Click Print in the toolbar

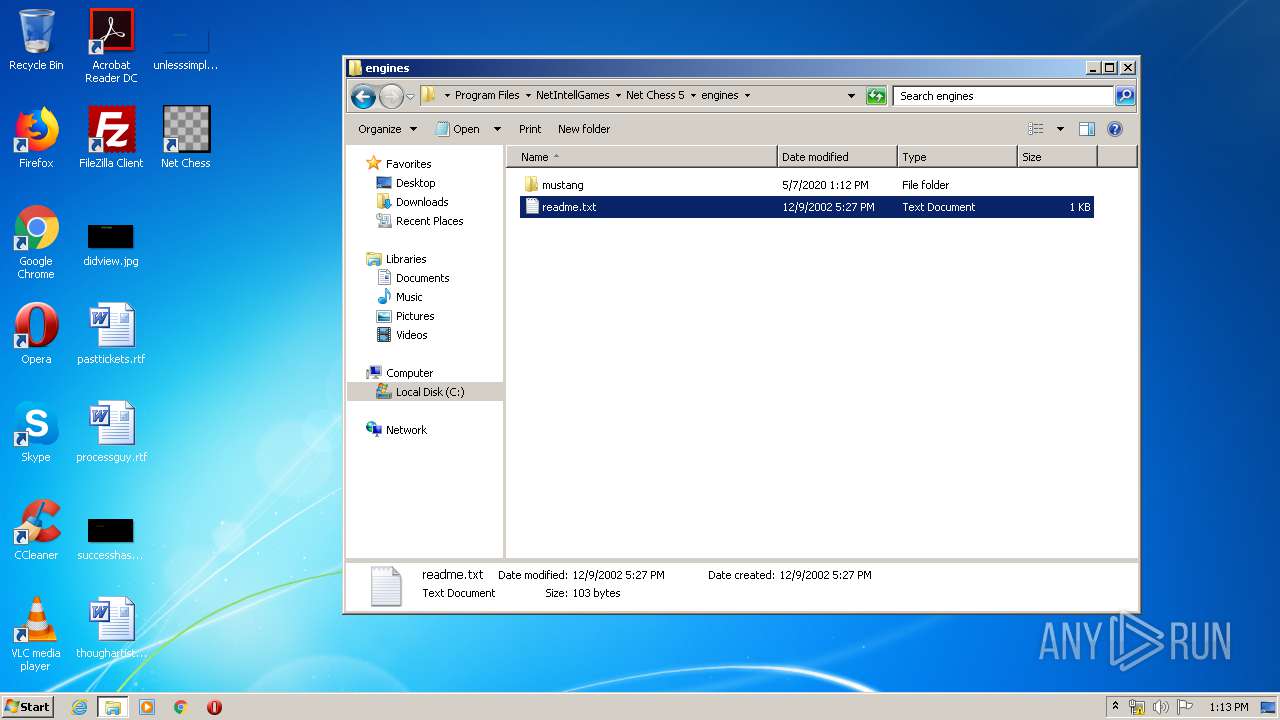tap(530, 129)
